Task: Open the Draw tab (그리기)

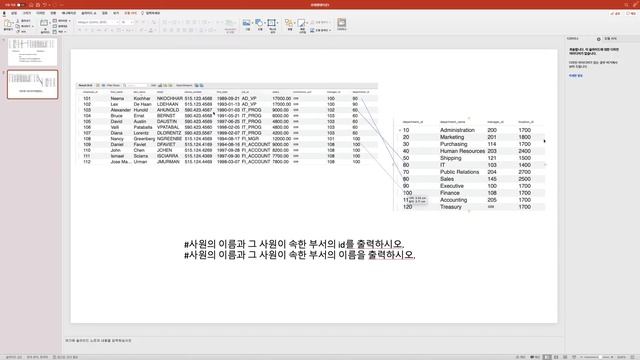Action: pos(27,13)
